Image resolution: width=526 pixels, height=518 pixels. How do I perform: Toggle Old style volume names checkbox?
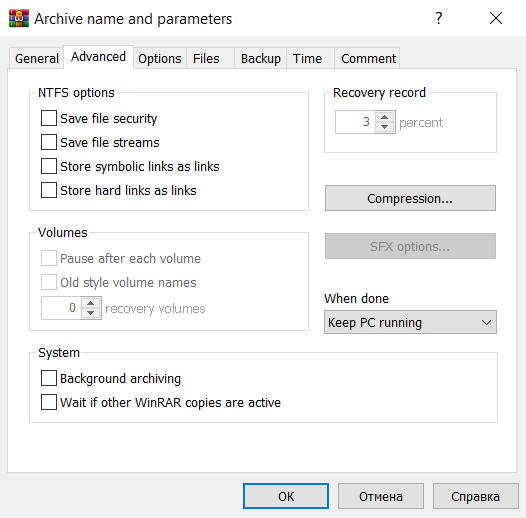coord(49,282)
